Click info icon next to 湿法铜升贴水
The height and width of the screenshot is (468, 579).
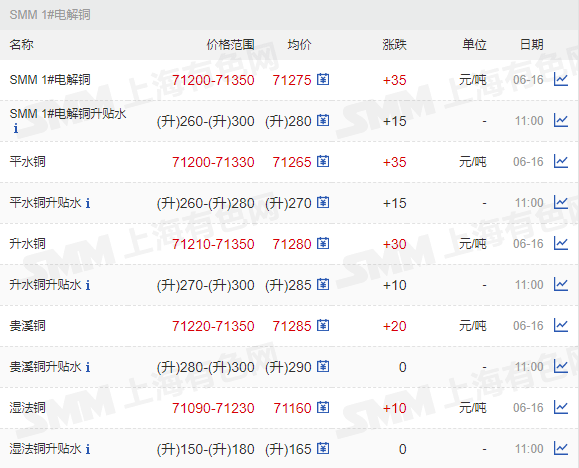tap(88, 449)
